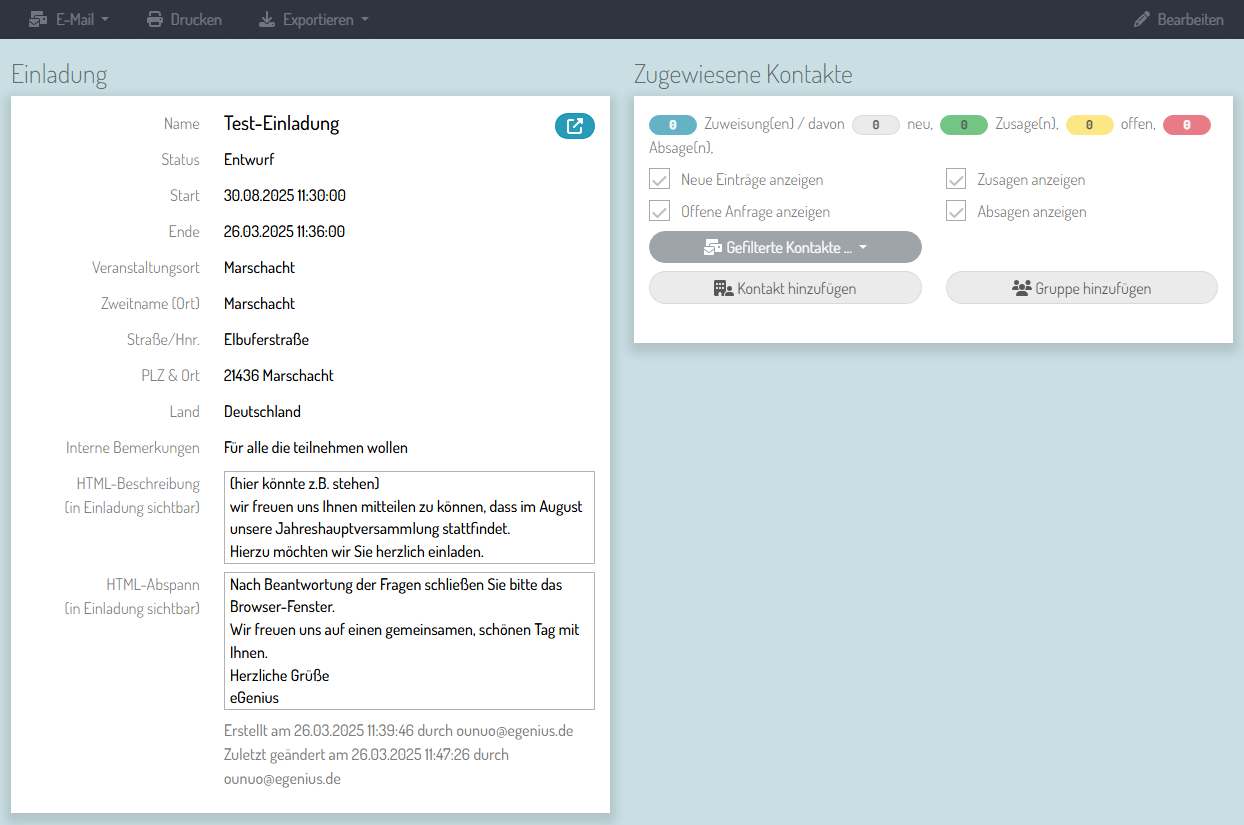Click the E-Mail envelope icon
1244x825 pixels.
tap(38, 19)
